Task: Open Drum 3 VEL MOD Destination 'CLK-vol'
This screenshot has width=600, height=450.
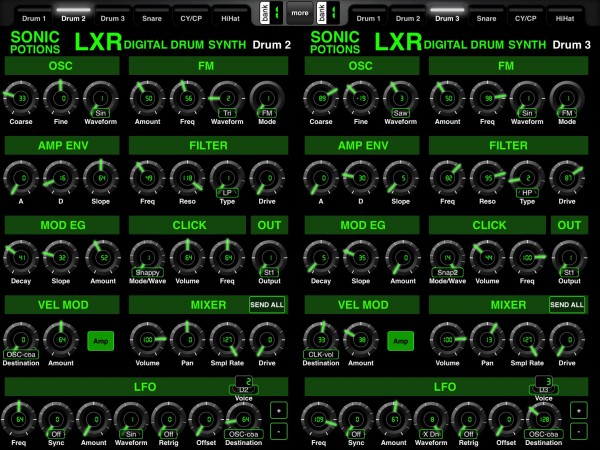Action: click(321, 354)
